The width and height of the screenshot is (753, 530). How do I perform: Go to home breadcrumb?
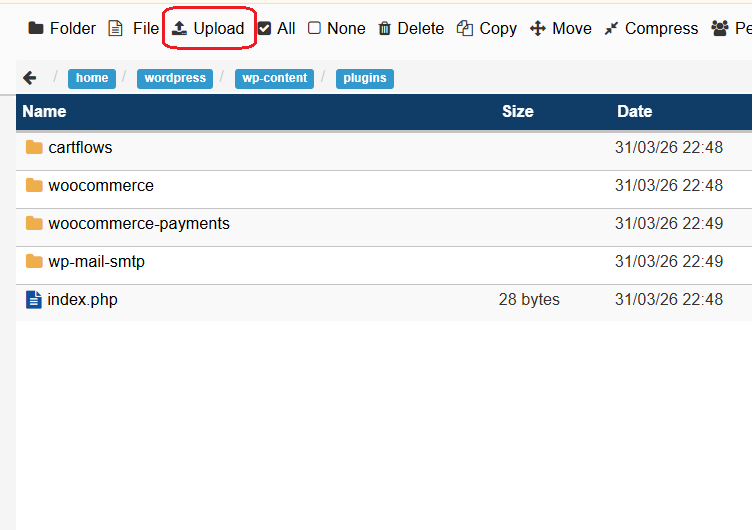click(92, 78)
